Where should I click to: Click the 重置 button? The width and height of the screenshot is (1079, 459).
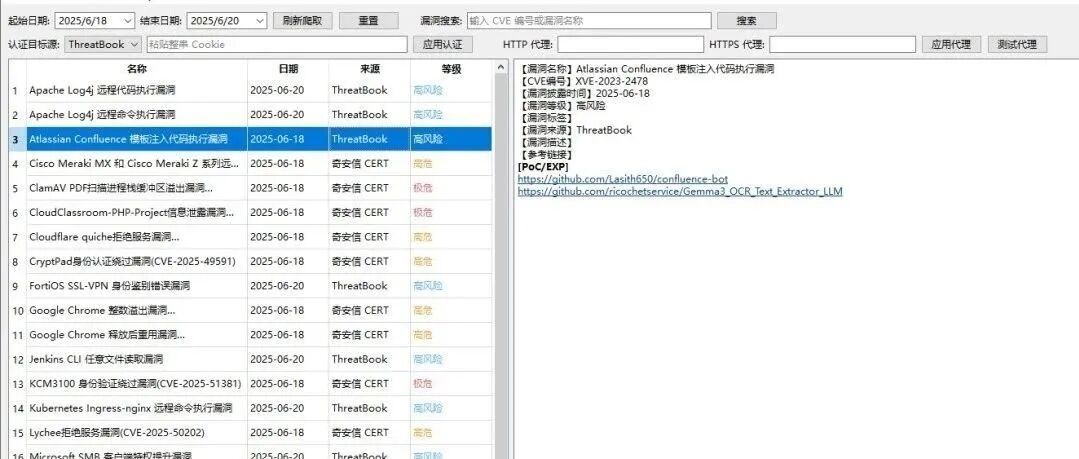pos(368,21)
